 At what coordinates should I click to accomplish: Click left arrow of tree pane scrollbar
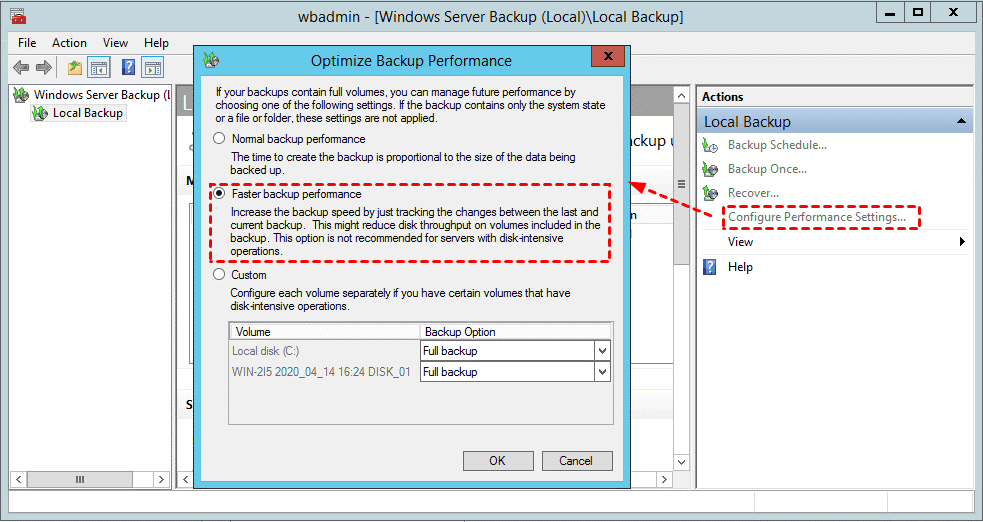(19, 479)
